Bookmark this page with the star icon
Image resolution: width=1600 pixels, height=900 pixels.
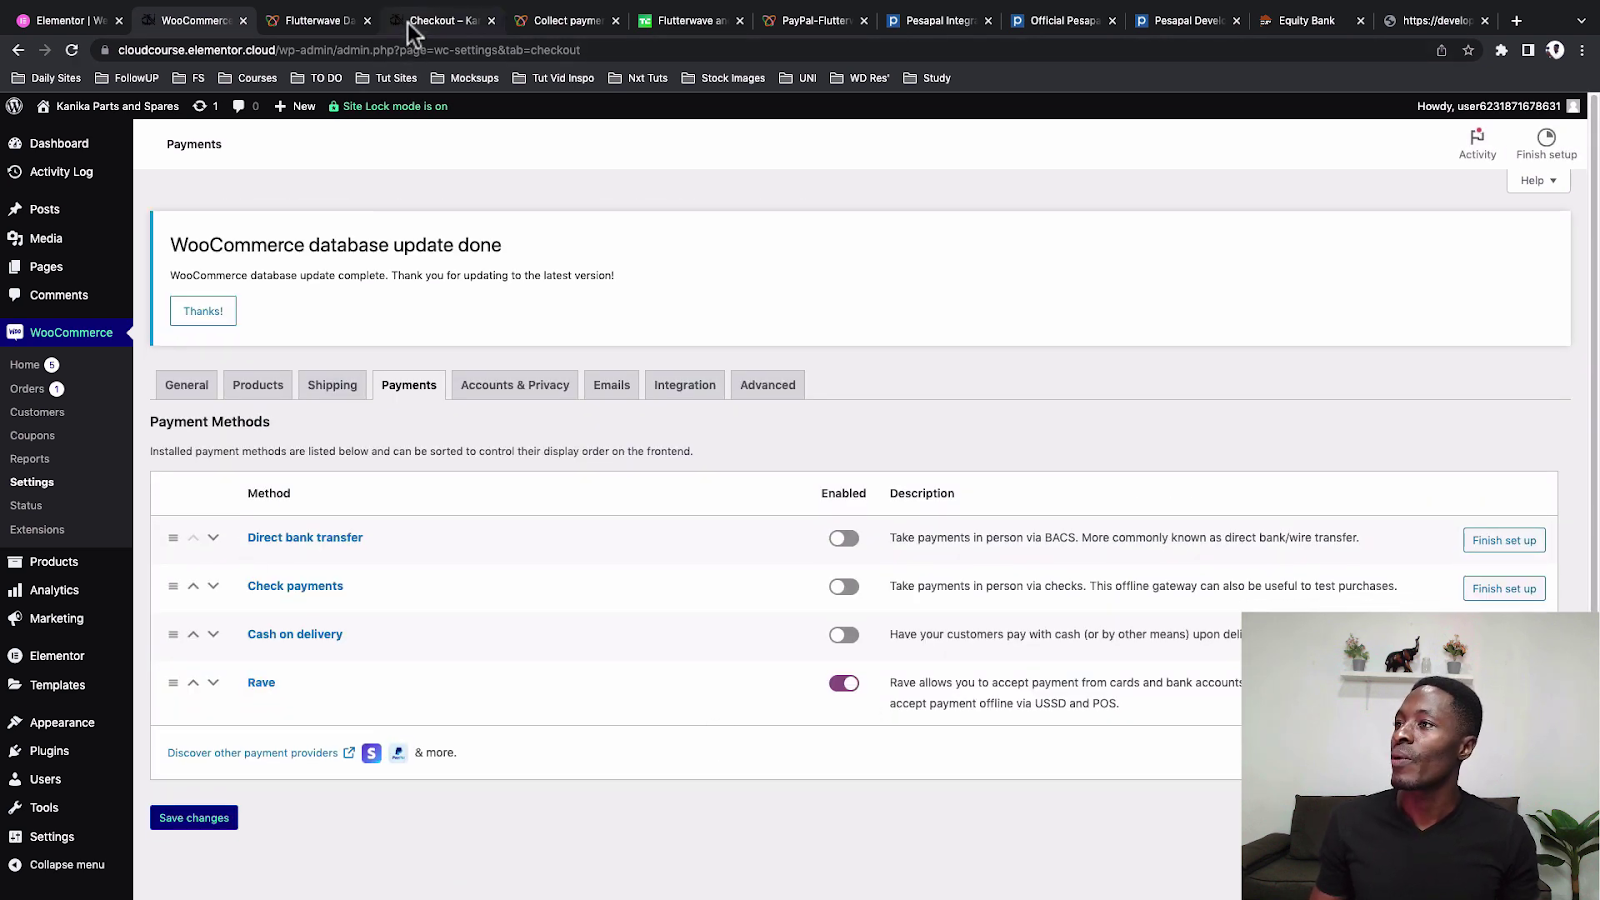(1468, 50)
